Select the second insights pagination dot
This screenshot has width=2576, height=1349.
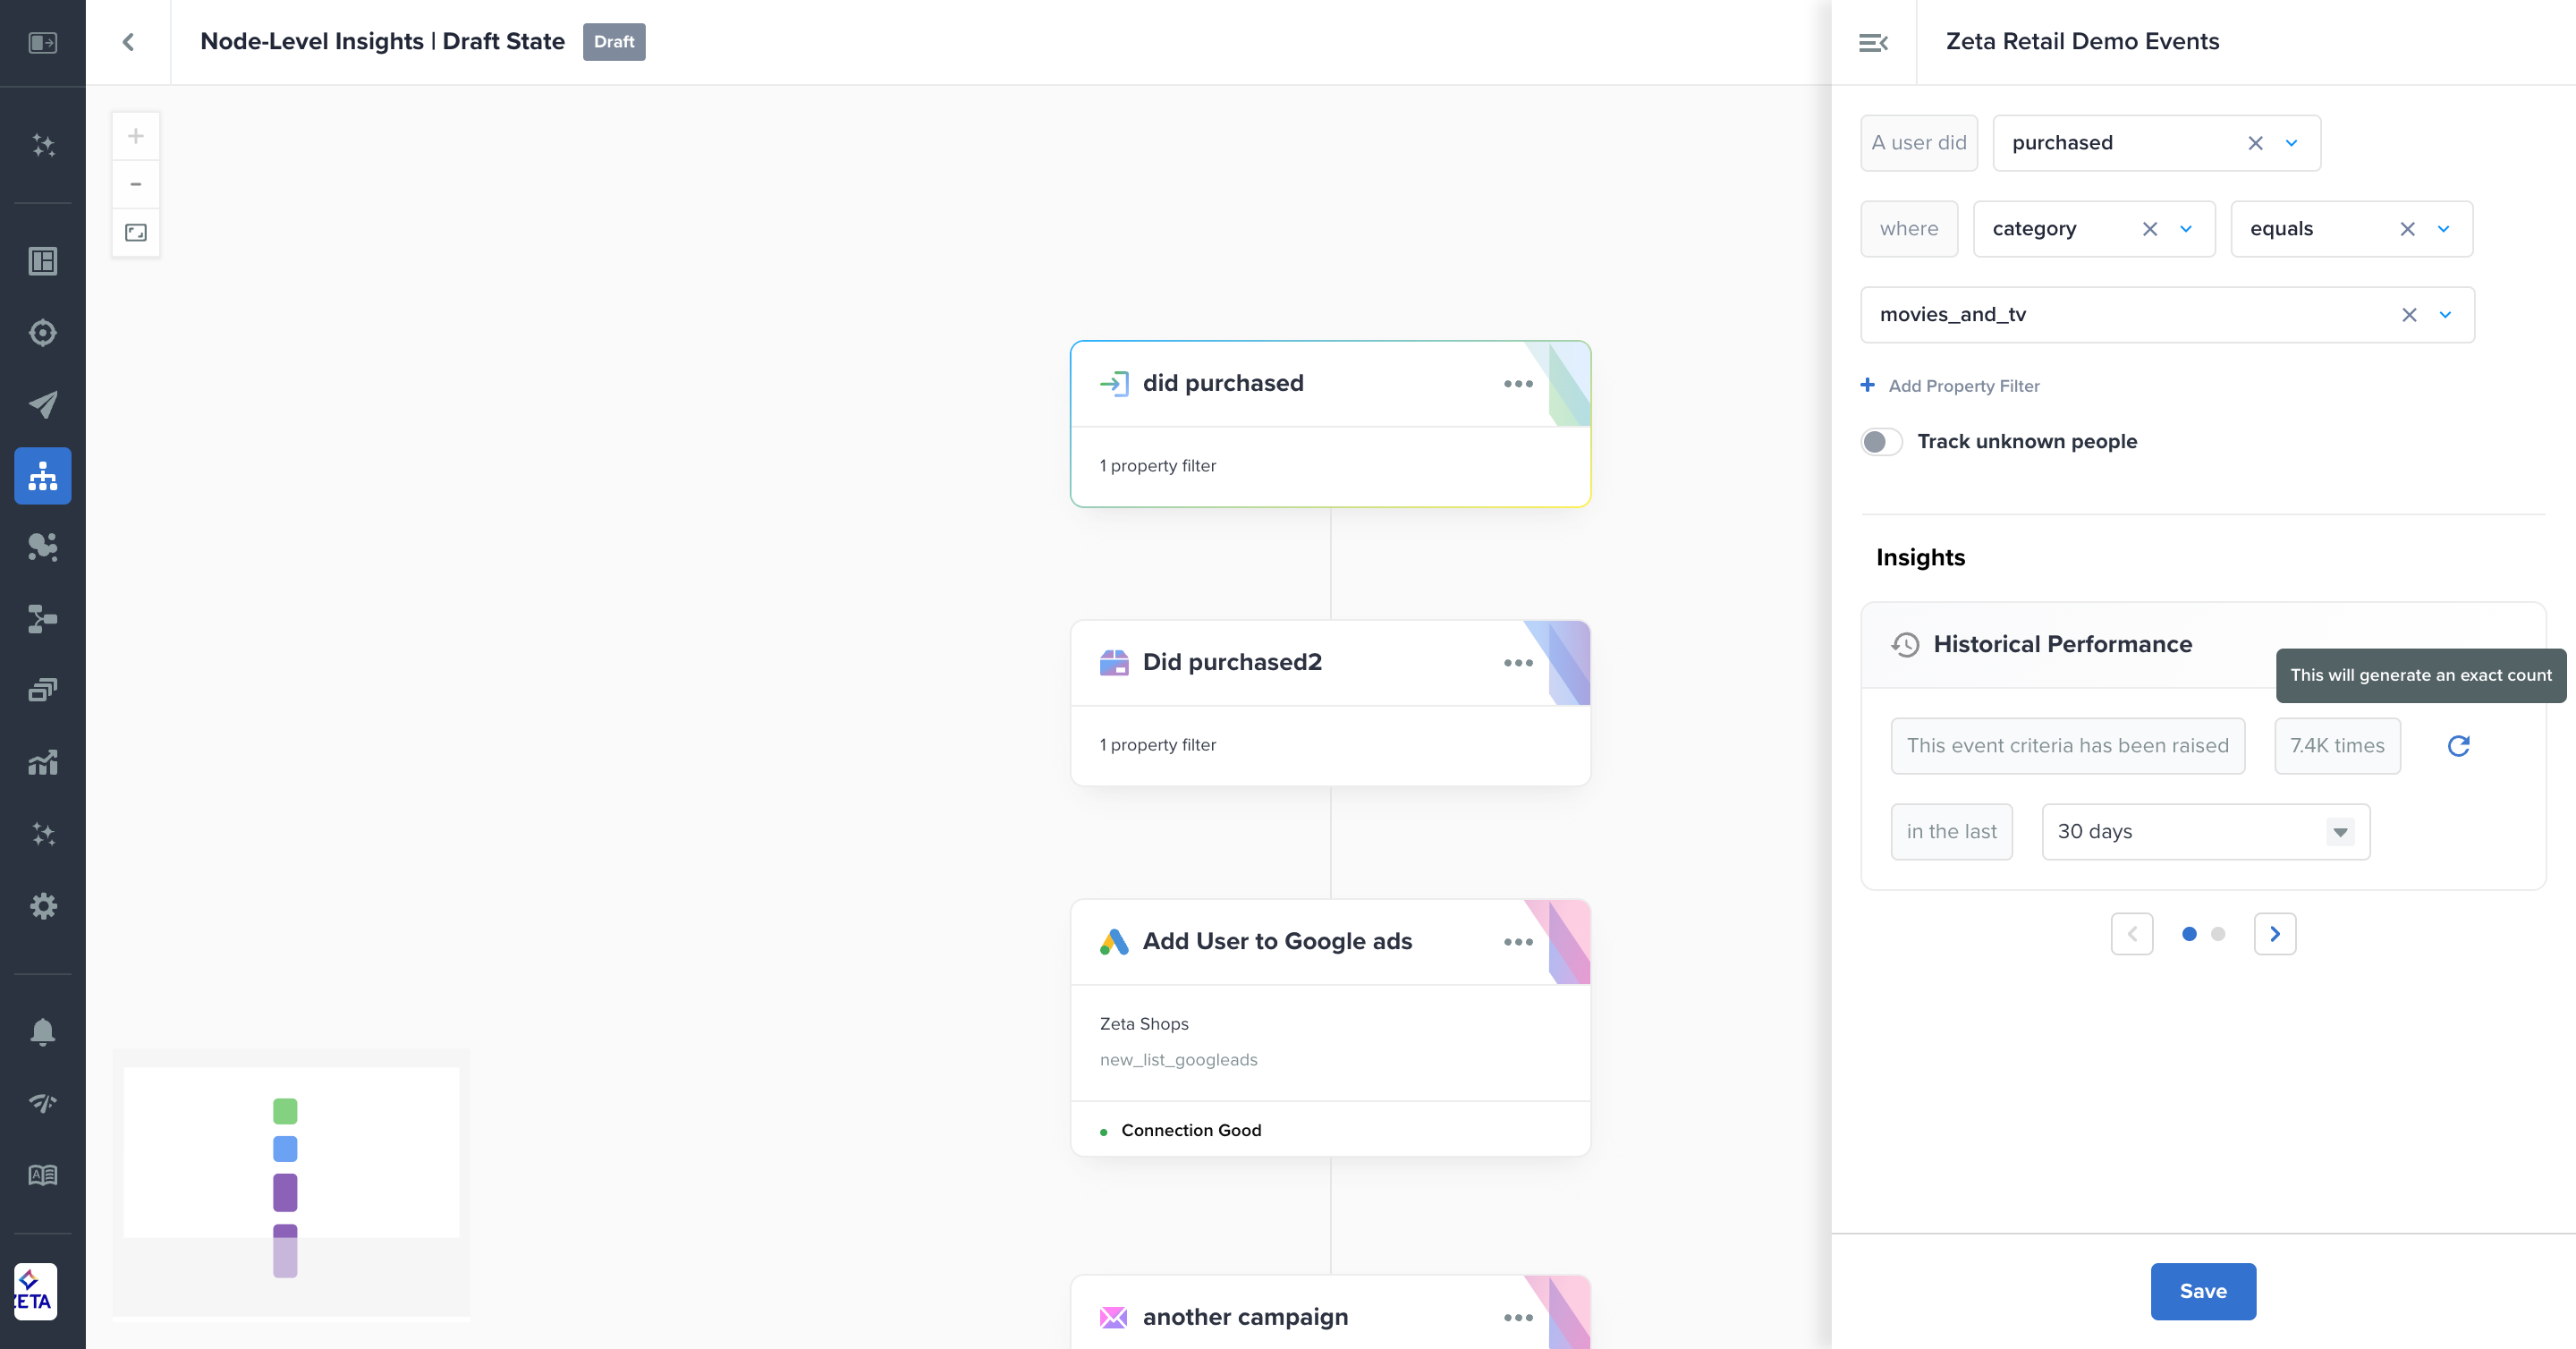click(x=2218, y=934)
